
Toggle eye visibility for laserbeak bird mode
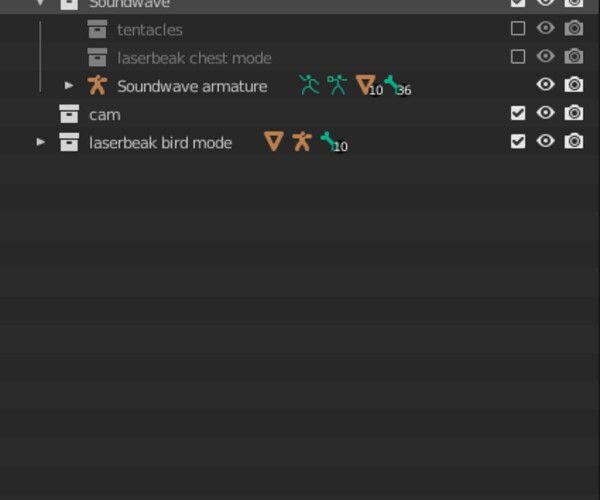pos(546,141)
